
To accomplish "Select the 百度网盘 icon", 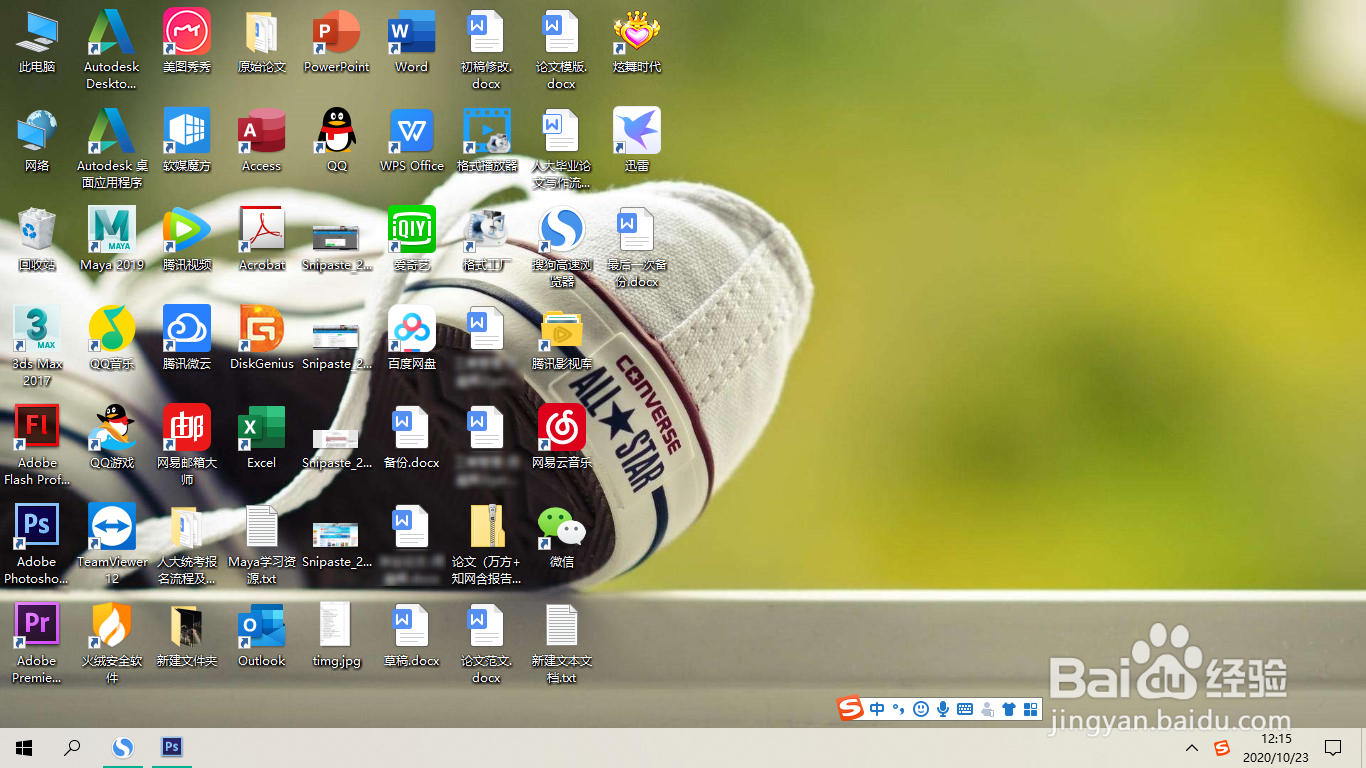I will tap(412, 339).
